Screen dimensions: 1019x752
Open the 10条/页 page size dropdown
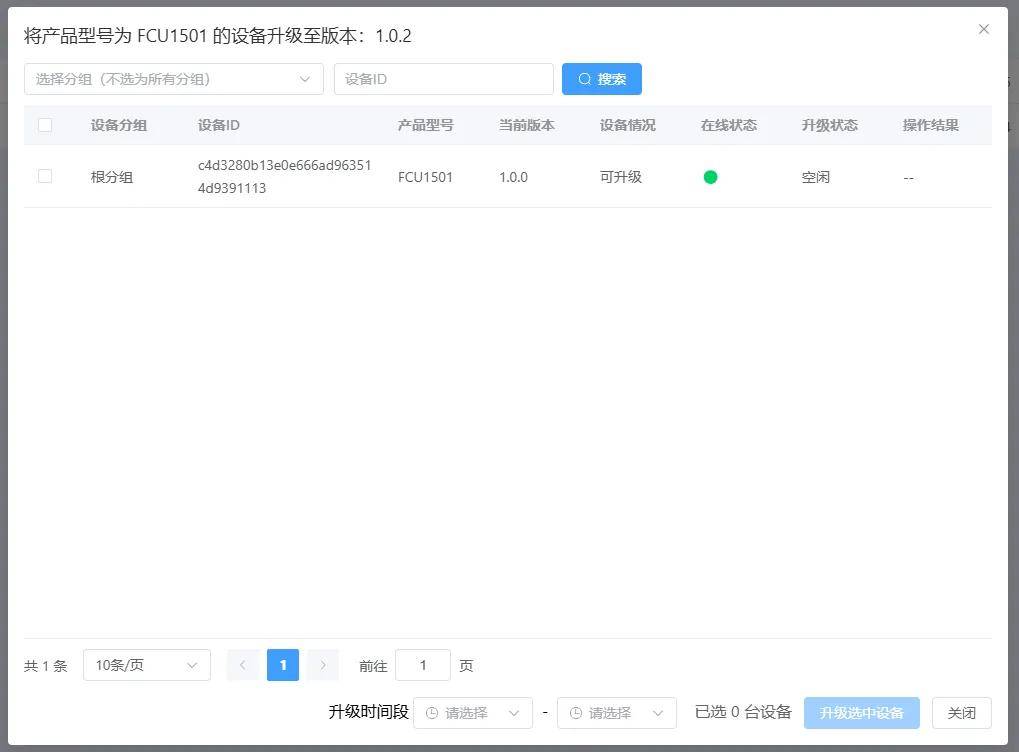pos(147,665)
